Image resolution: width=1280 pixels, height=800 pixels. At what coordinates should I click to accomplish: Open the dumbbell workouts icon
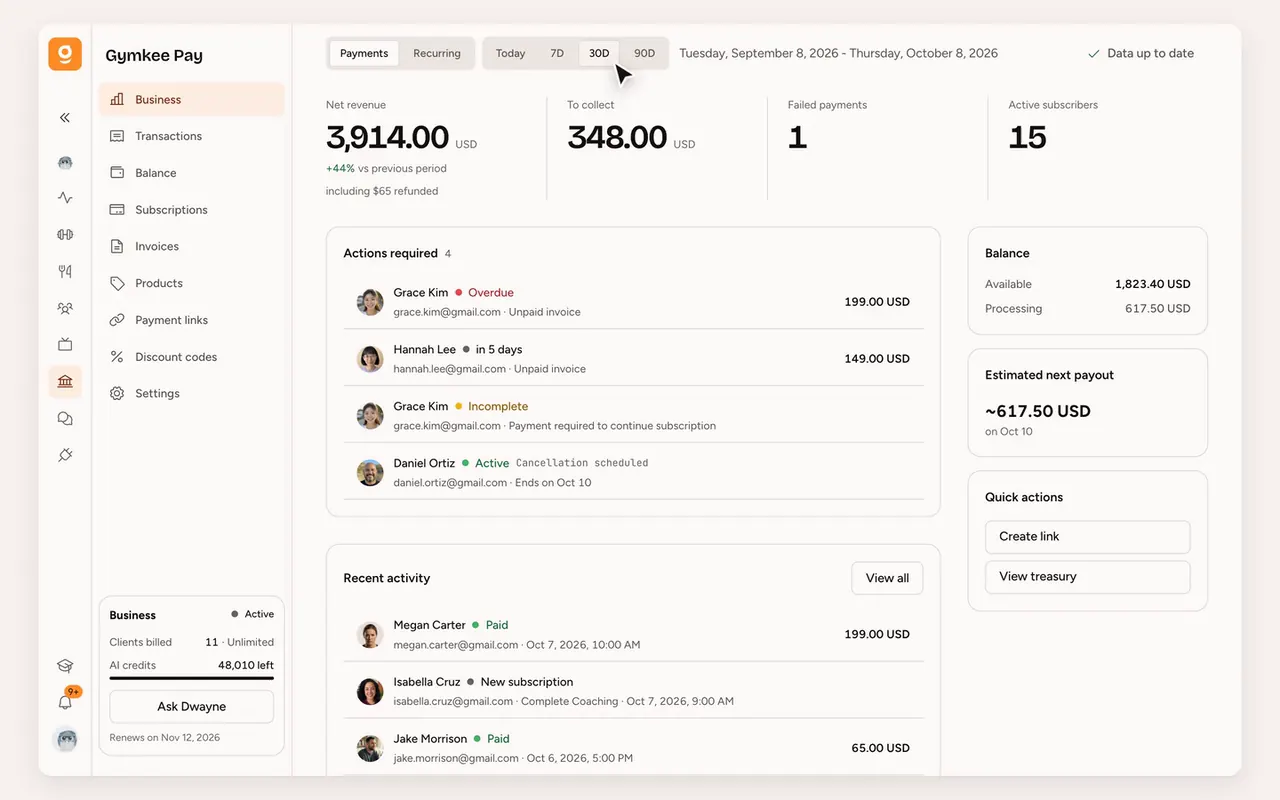coord(65,235)
